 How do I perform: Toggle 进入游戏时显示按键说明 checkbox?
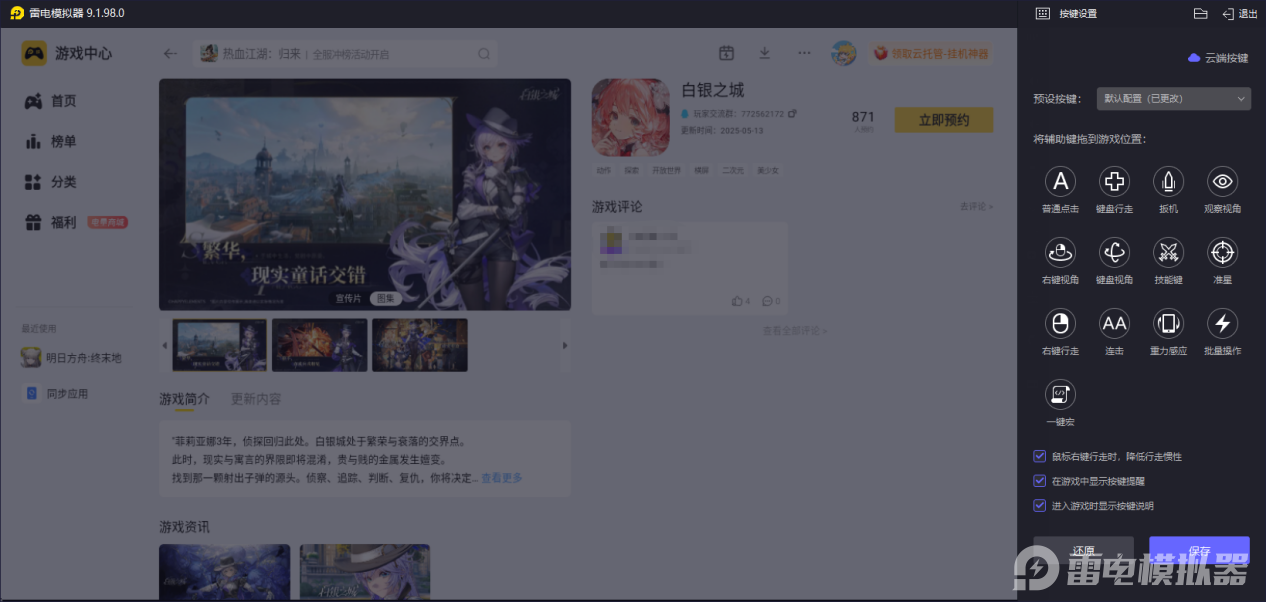[x=1040, y=506]
